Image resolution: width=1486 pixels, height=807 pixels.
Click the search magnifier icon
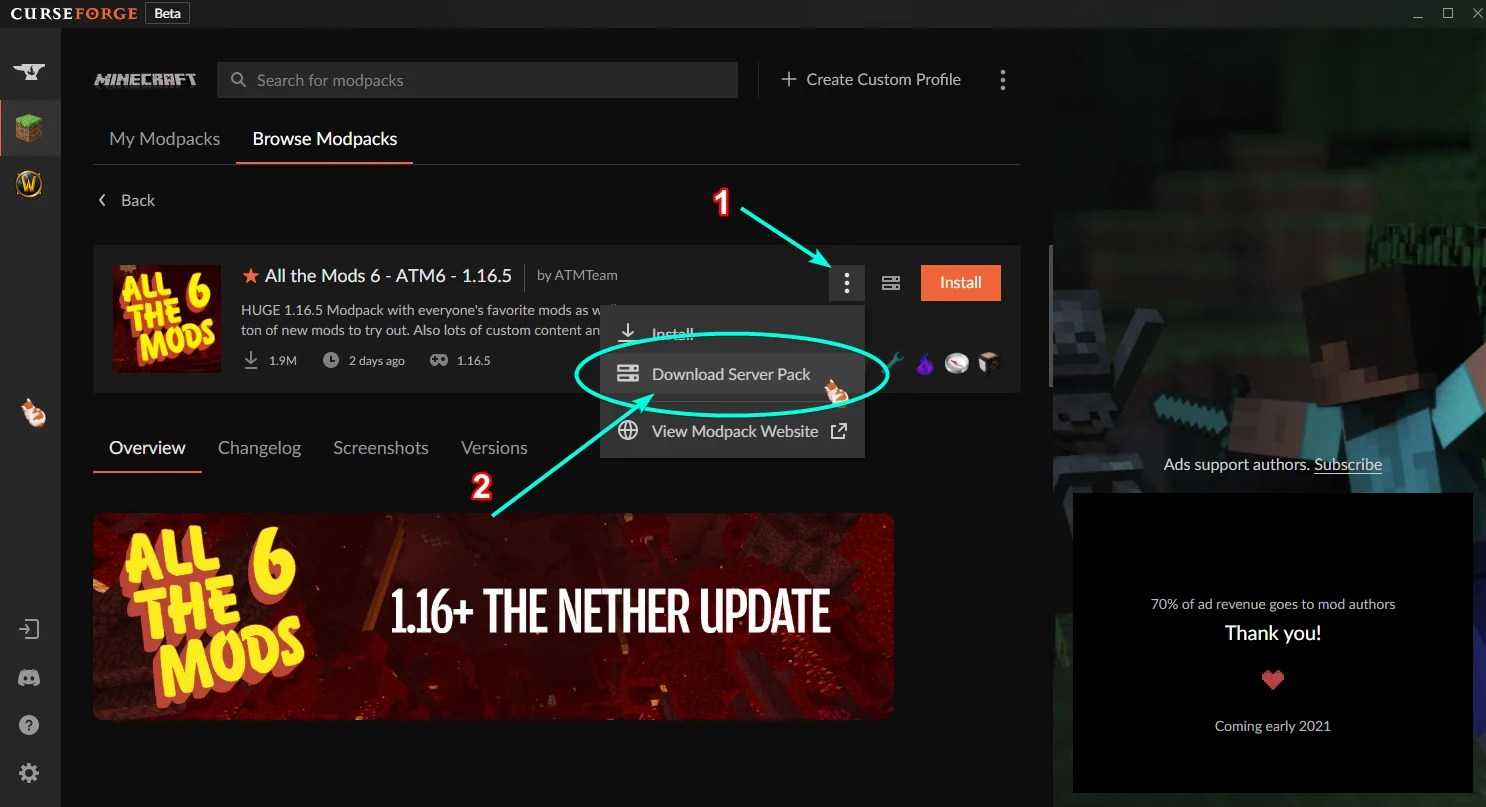[238, 80]
